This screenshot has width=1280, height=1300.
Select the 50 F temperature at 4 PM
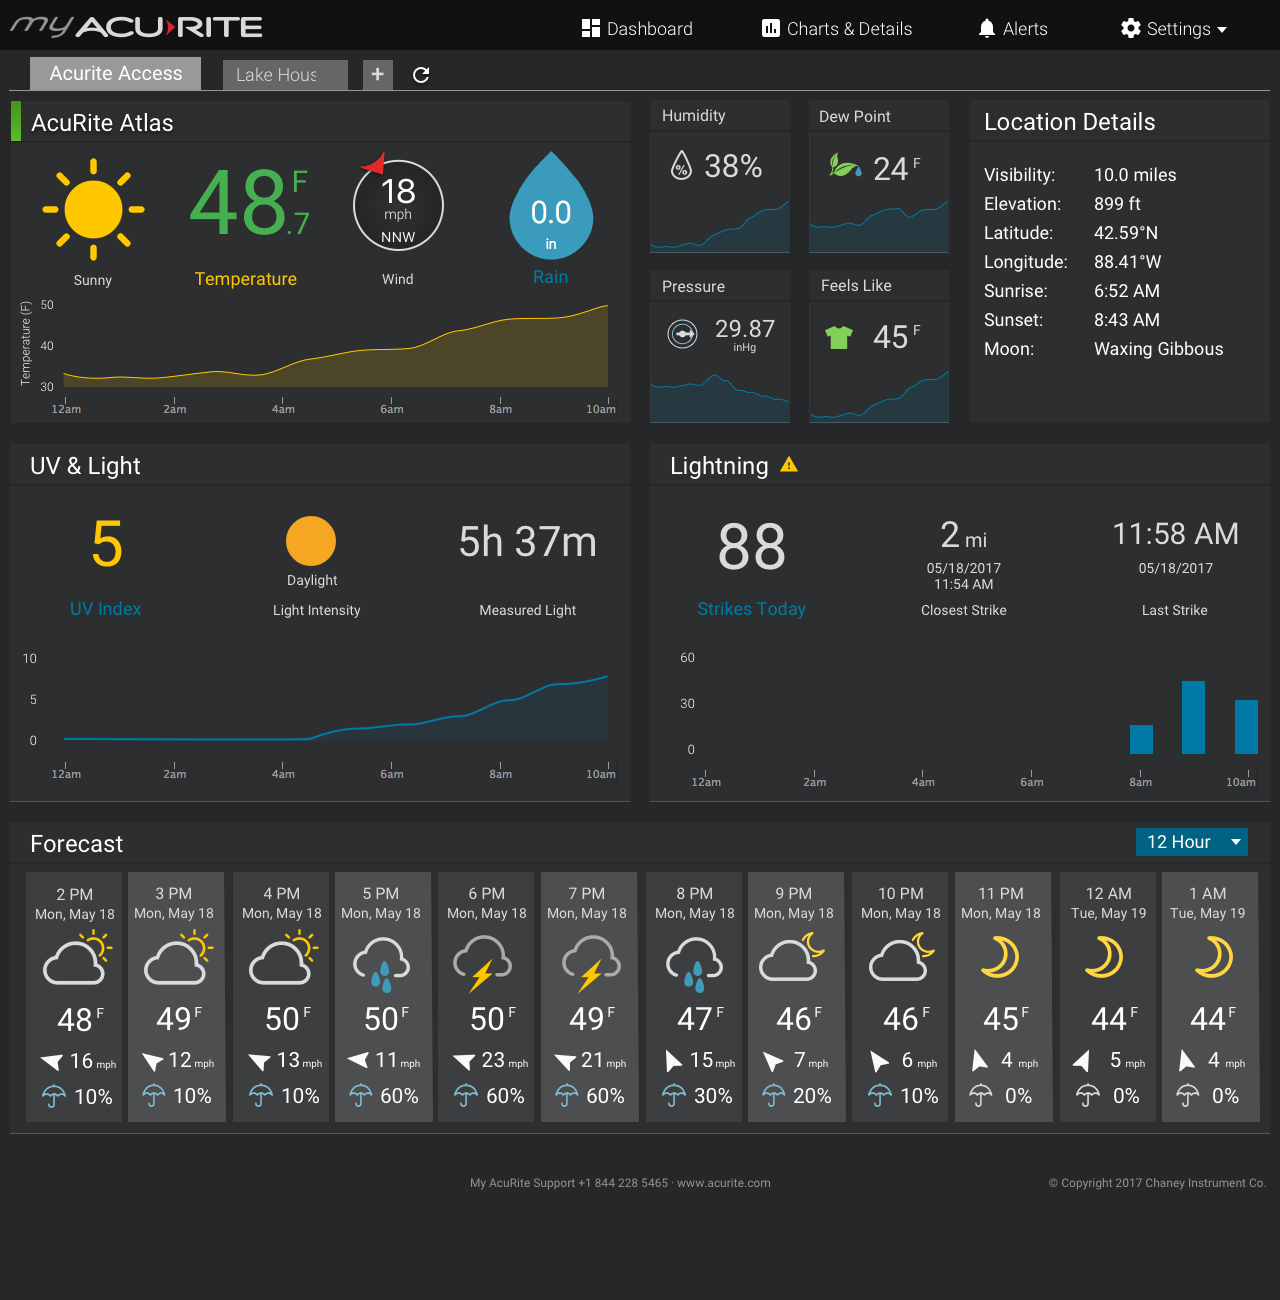pos(288,1019)
